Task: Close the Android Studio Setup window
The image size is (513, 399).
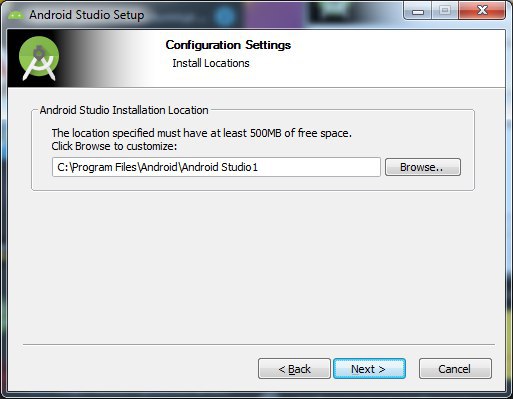Action: (x=482, y=11)
